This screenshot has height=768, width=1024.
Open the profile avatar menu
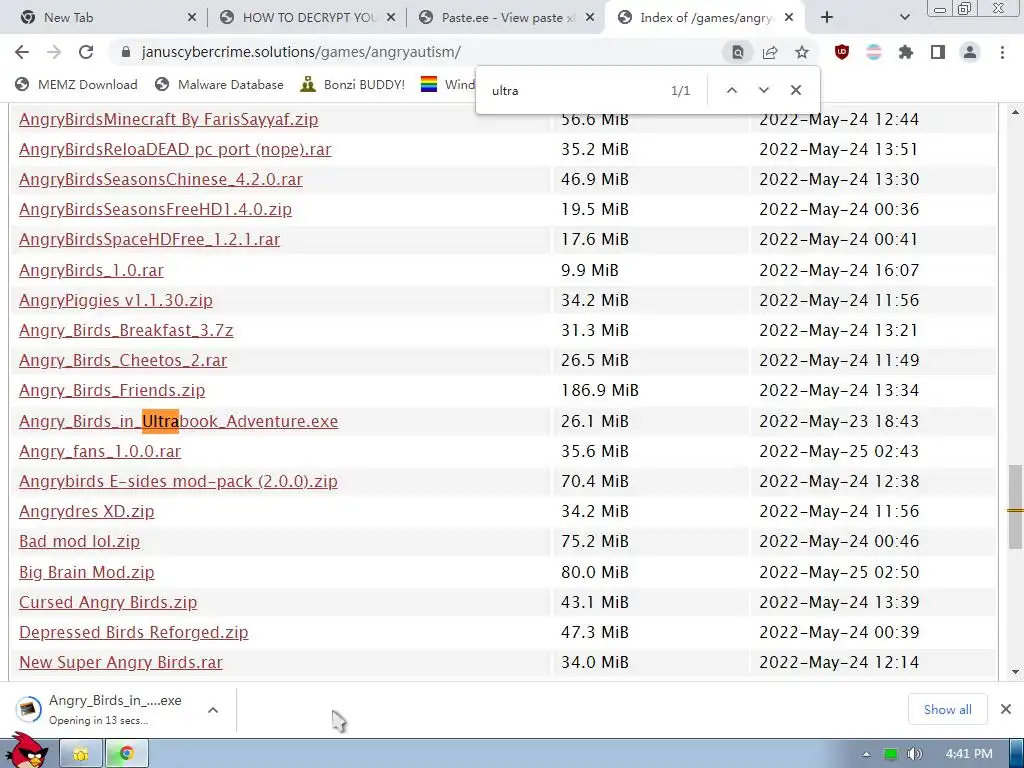(970, 52)
